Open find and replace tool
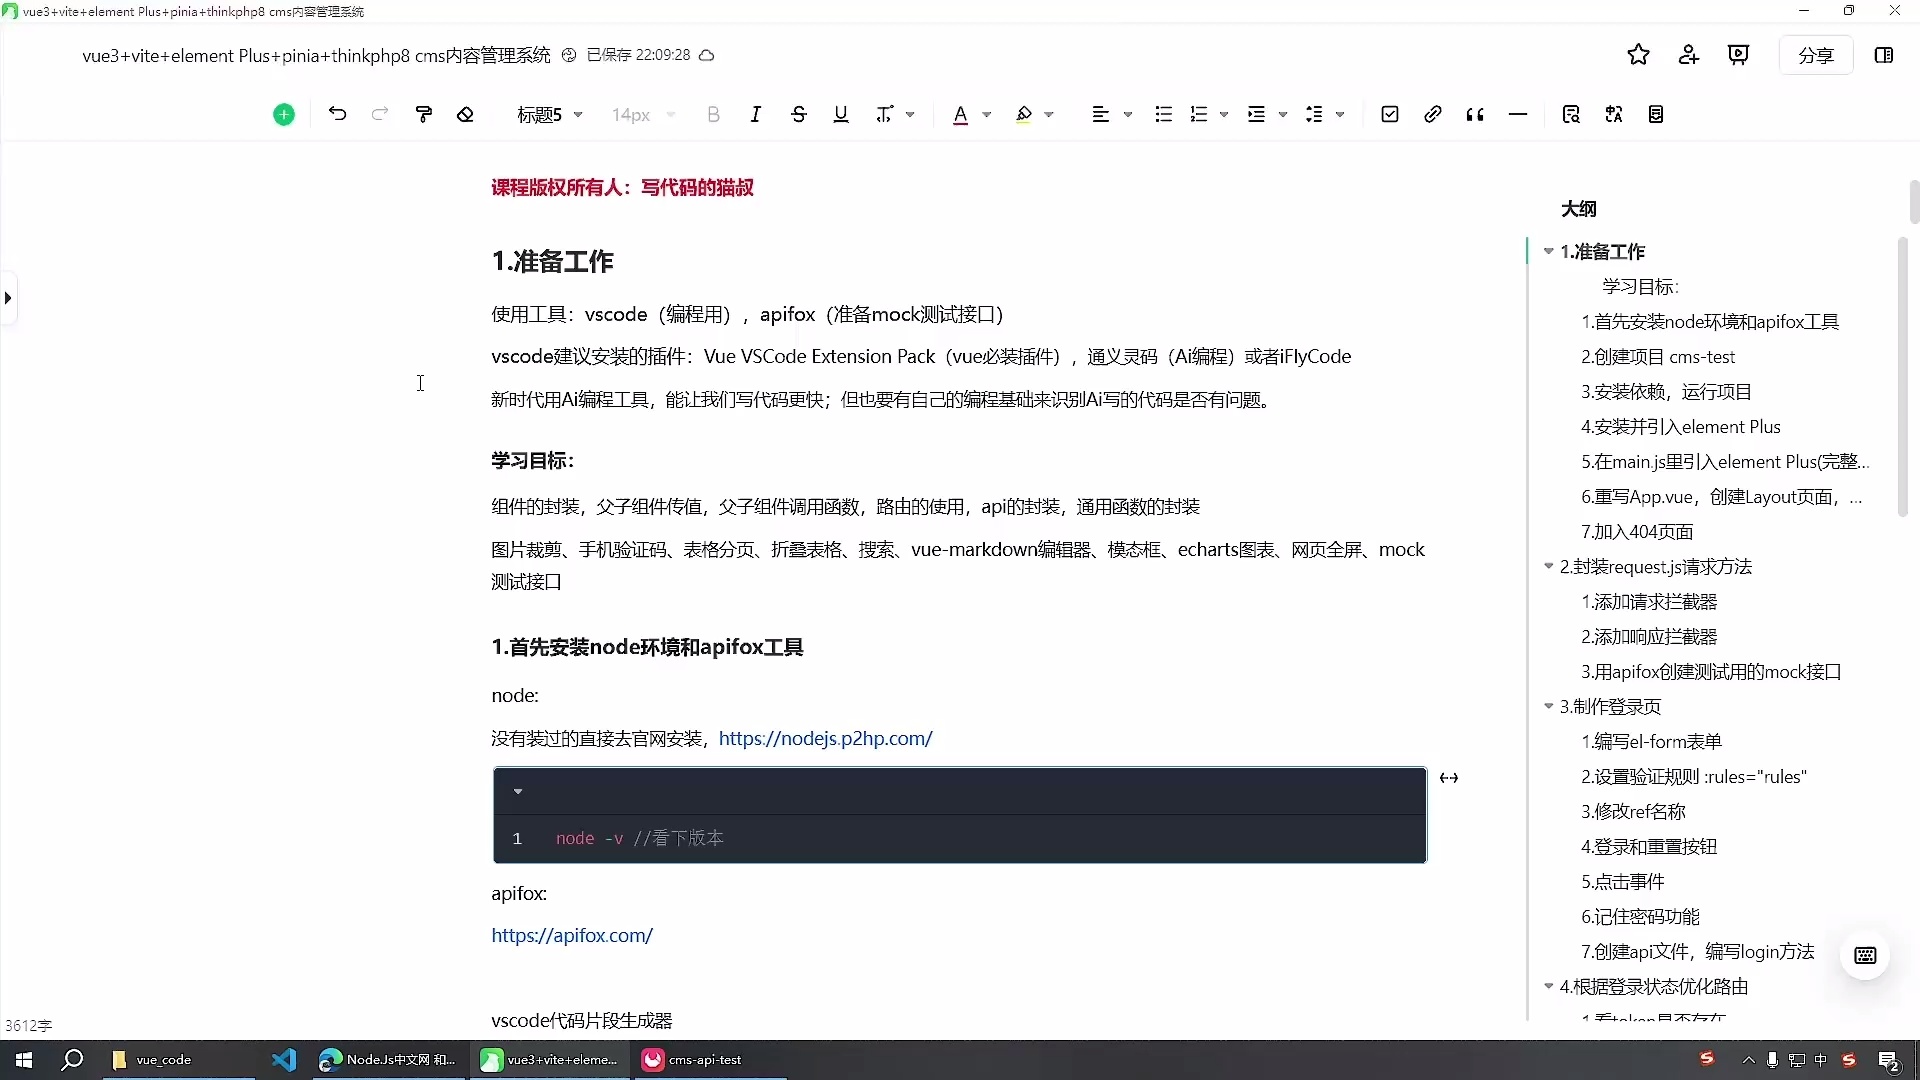The height and width of the screenshot is (1080, 1920). pyautogui.click(x=1571, y=114)
